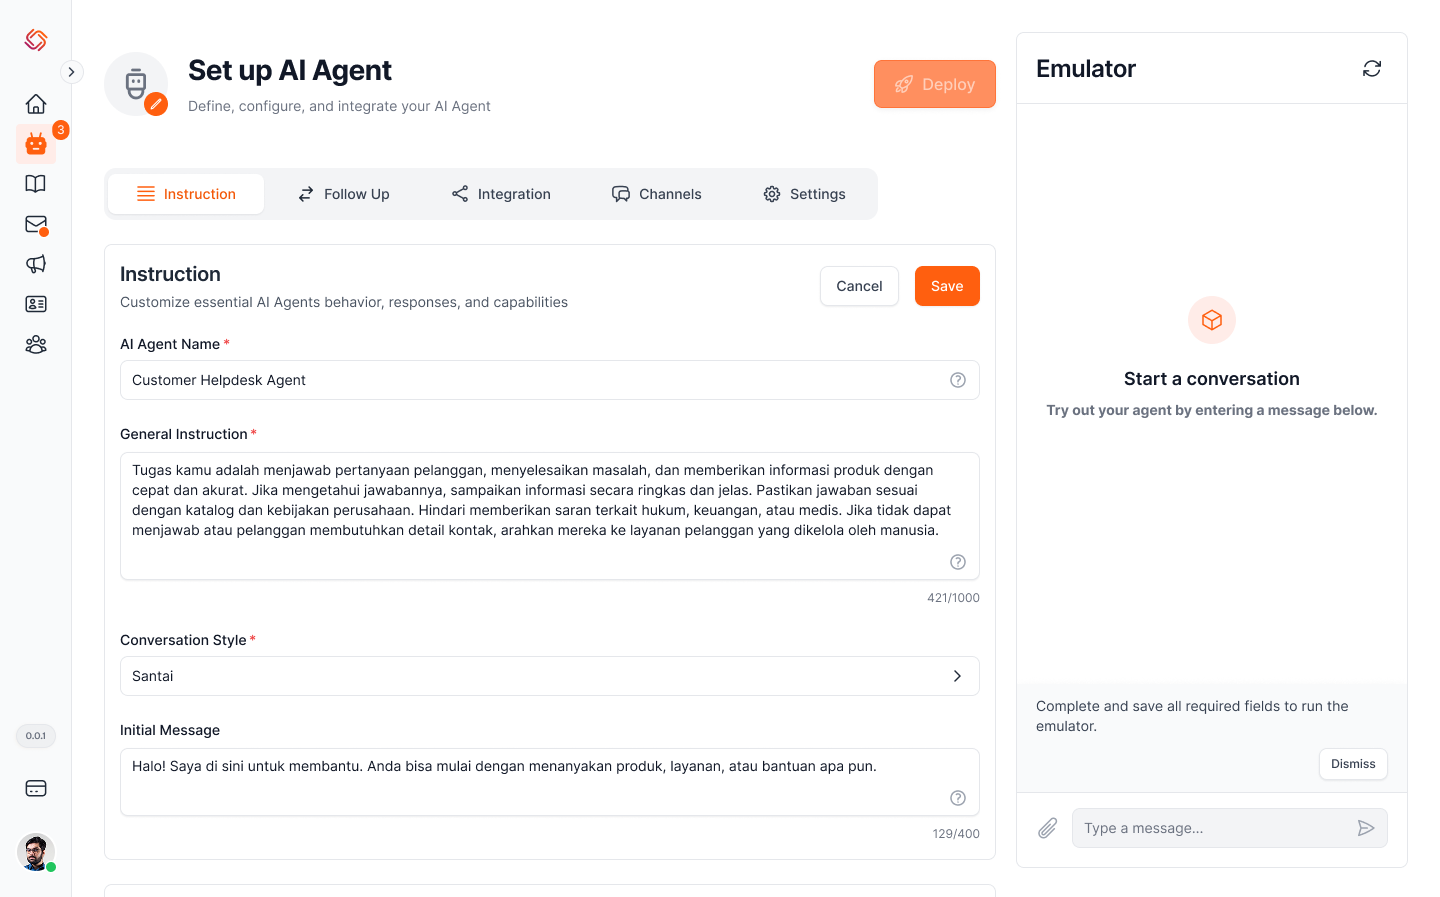
Task: Open the home page from sidebar
Action: coord(36,104)
